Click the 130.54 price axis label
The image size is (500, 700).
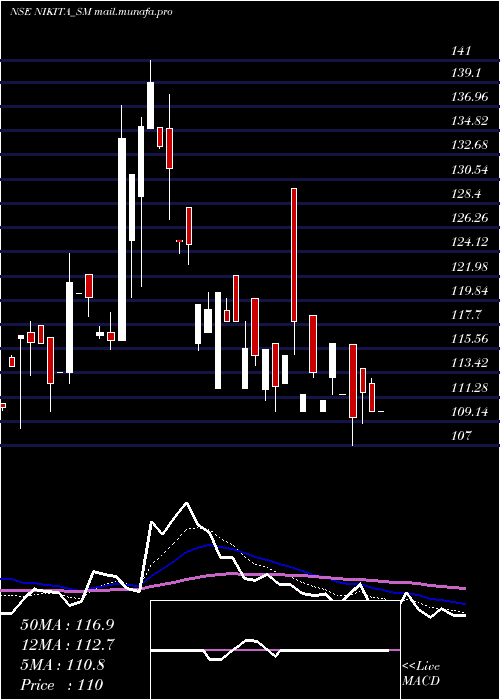coord(470,170)
